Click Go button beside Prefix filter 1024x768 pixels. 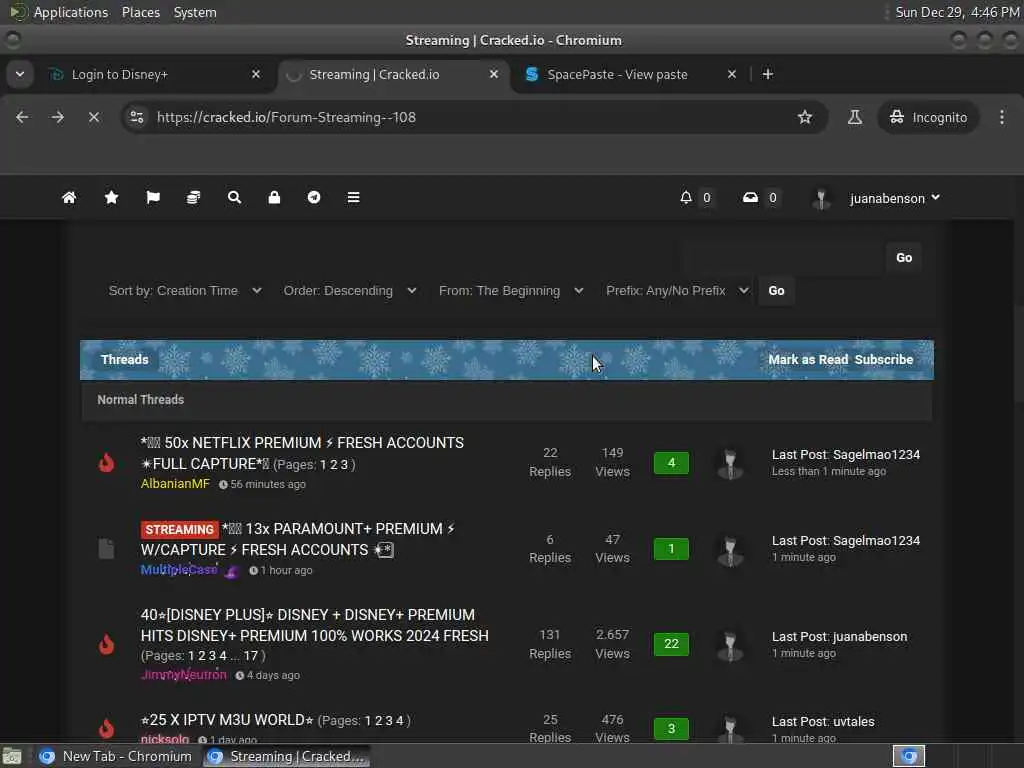[x=776, y=291]
